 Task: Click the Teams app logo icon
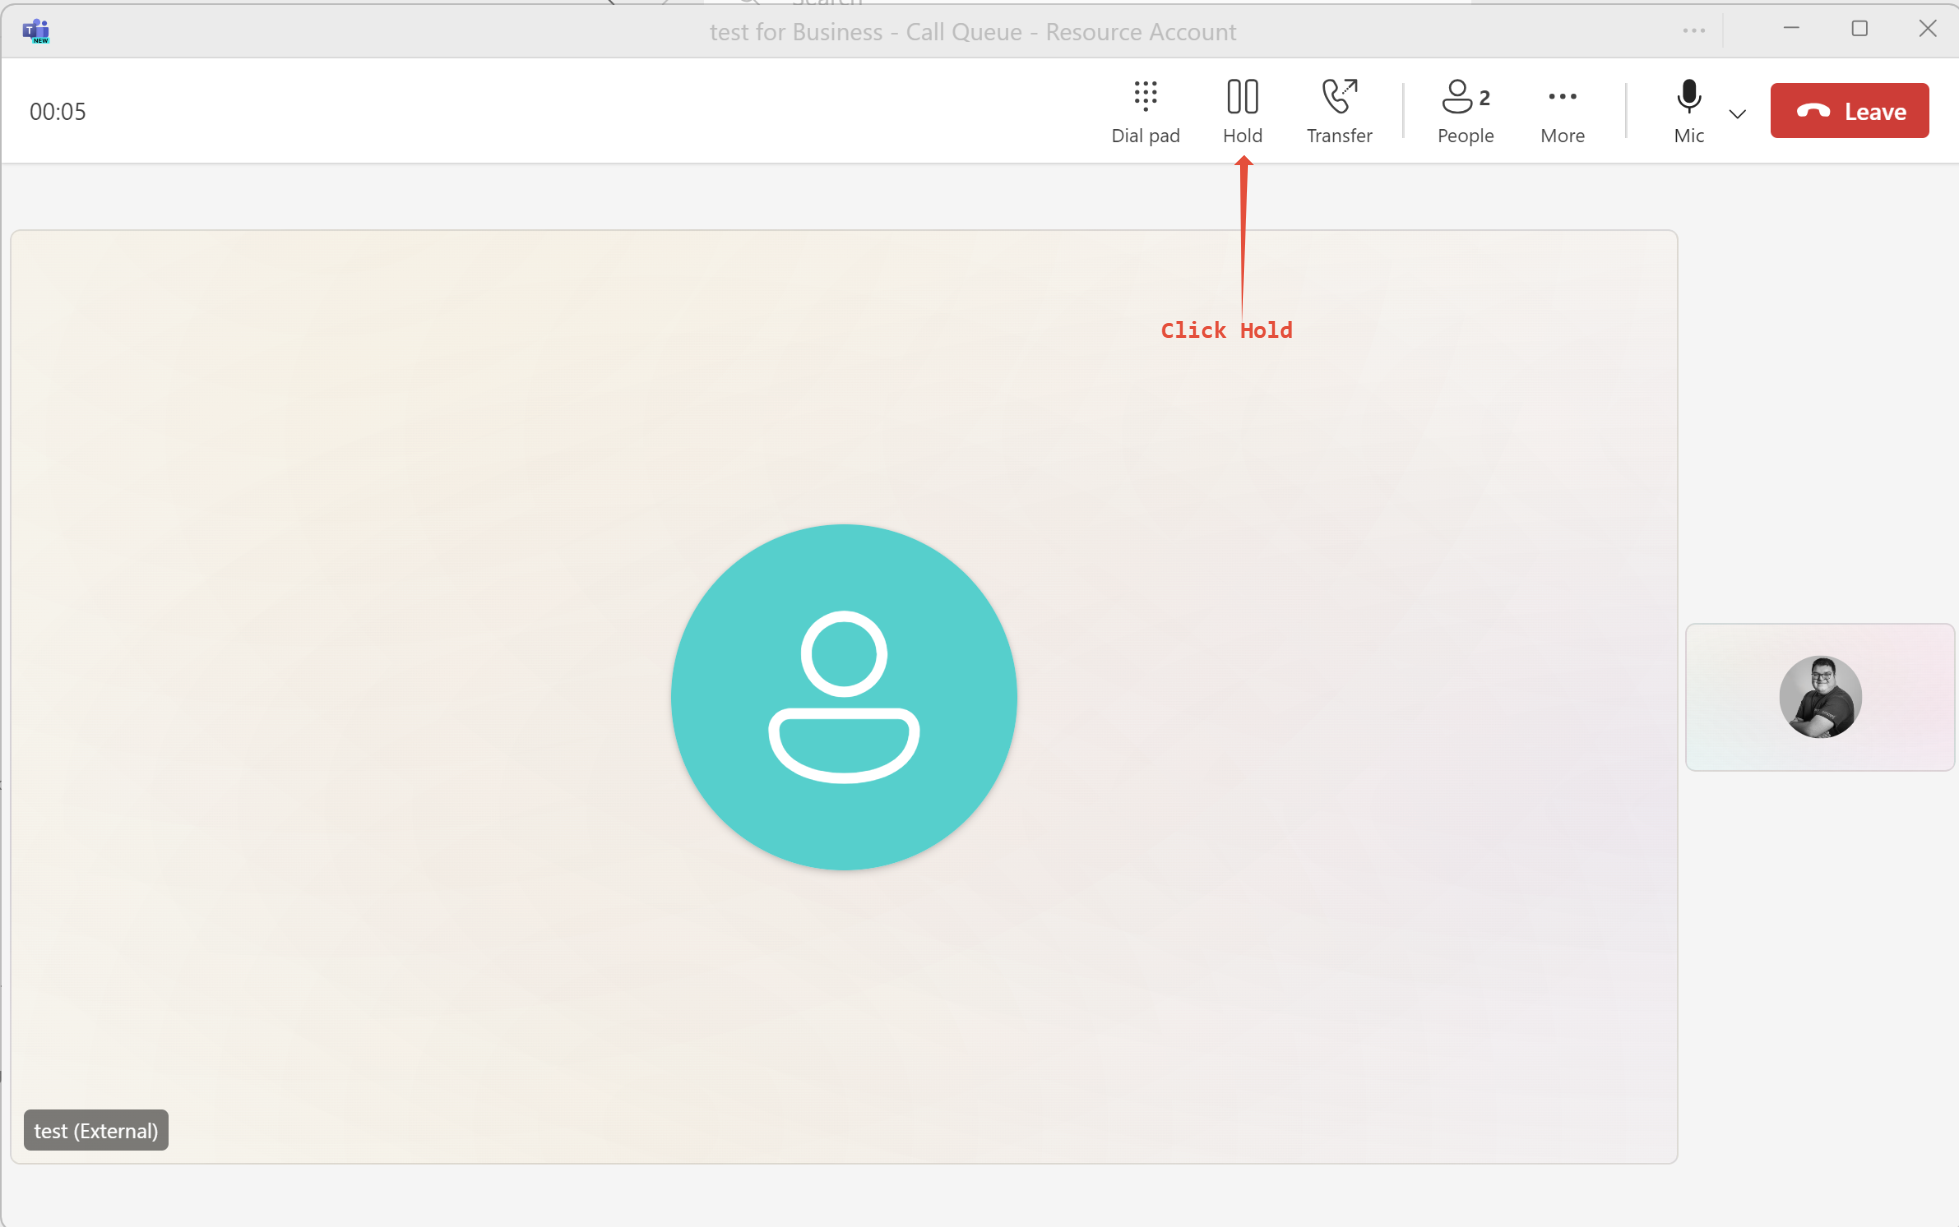(x=36, y=31)
